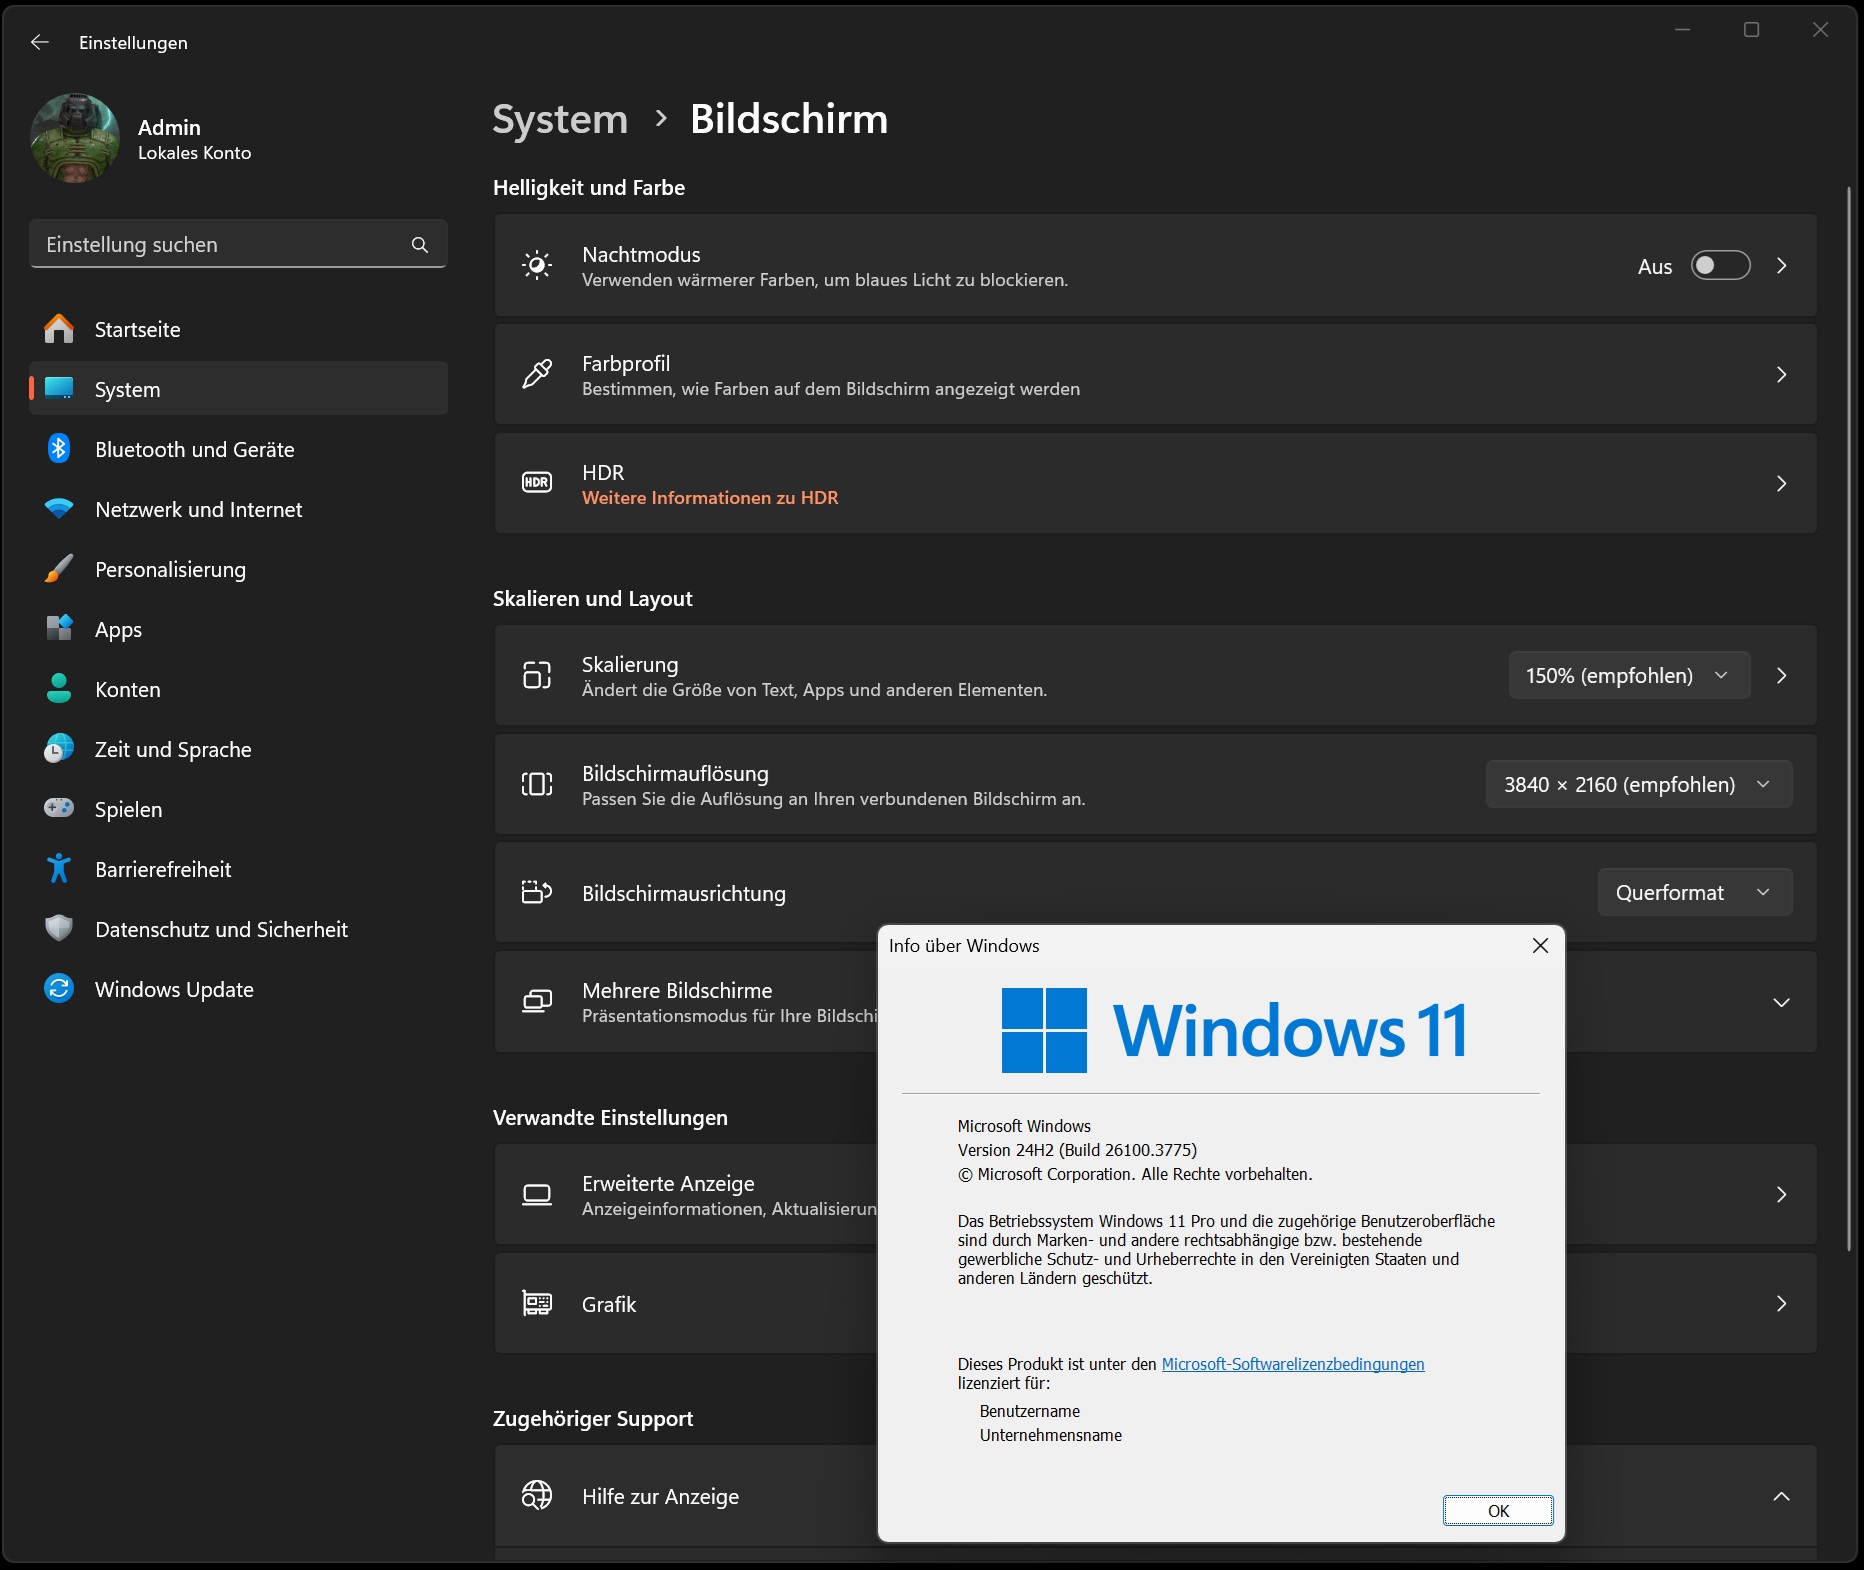Screen dimensions: 1864x1570
Task: Open Erweiterte Anzeige row chevron
Action: coord(1781,1195)
